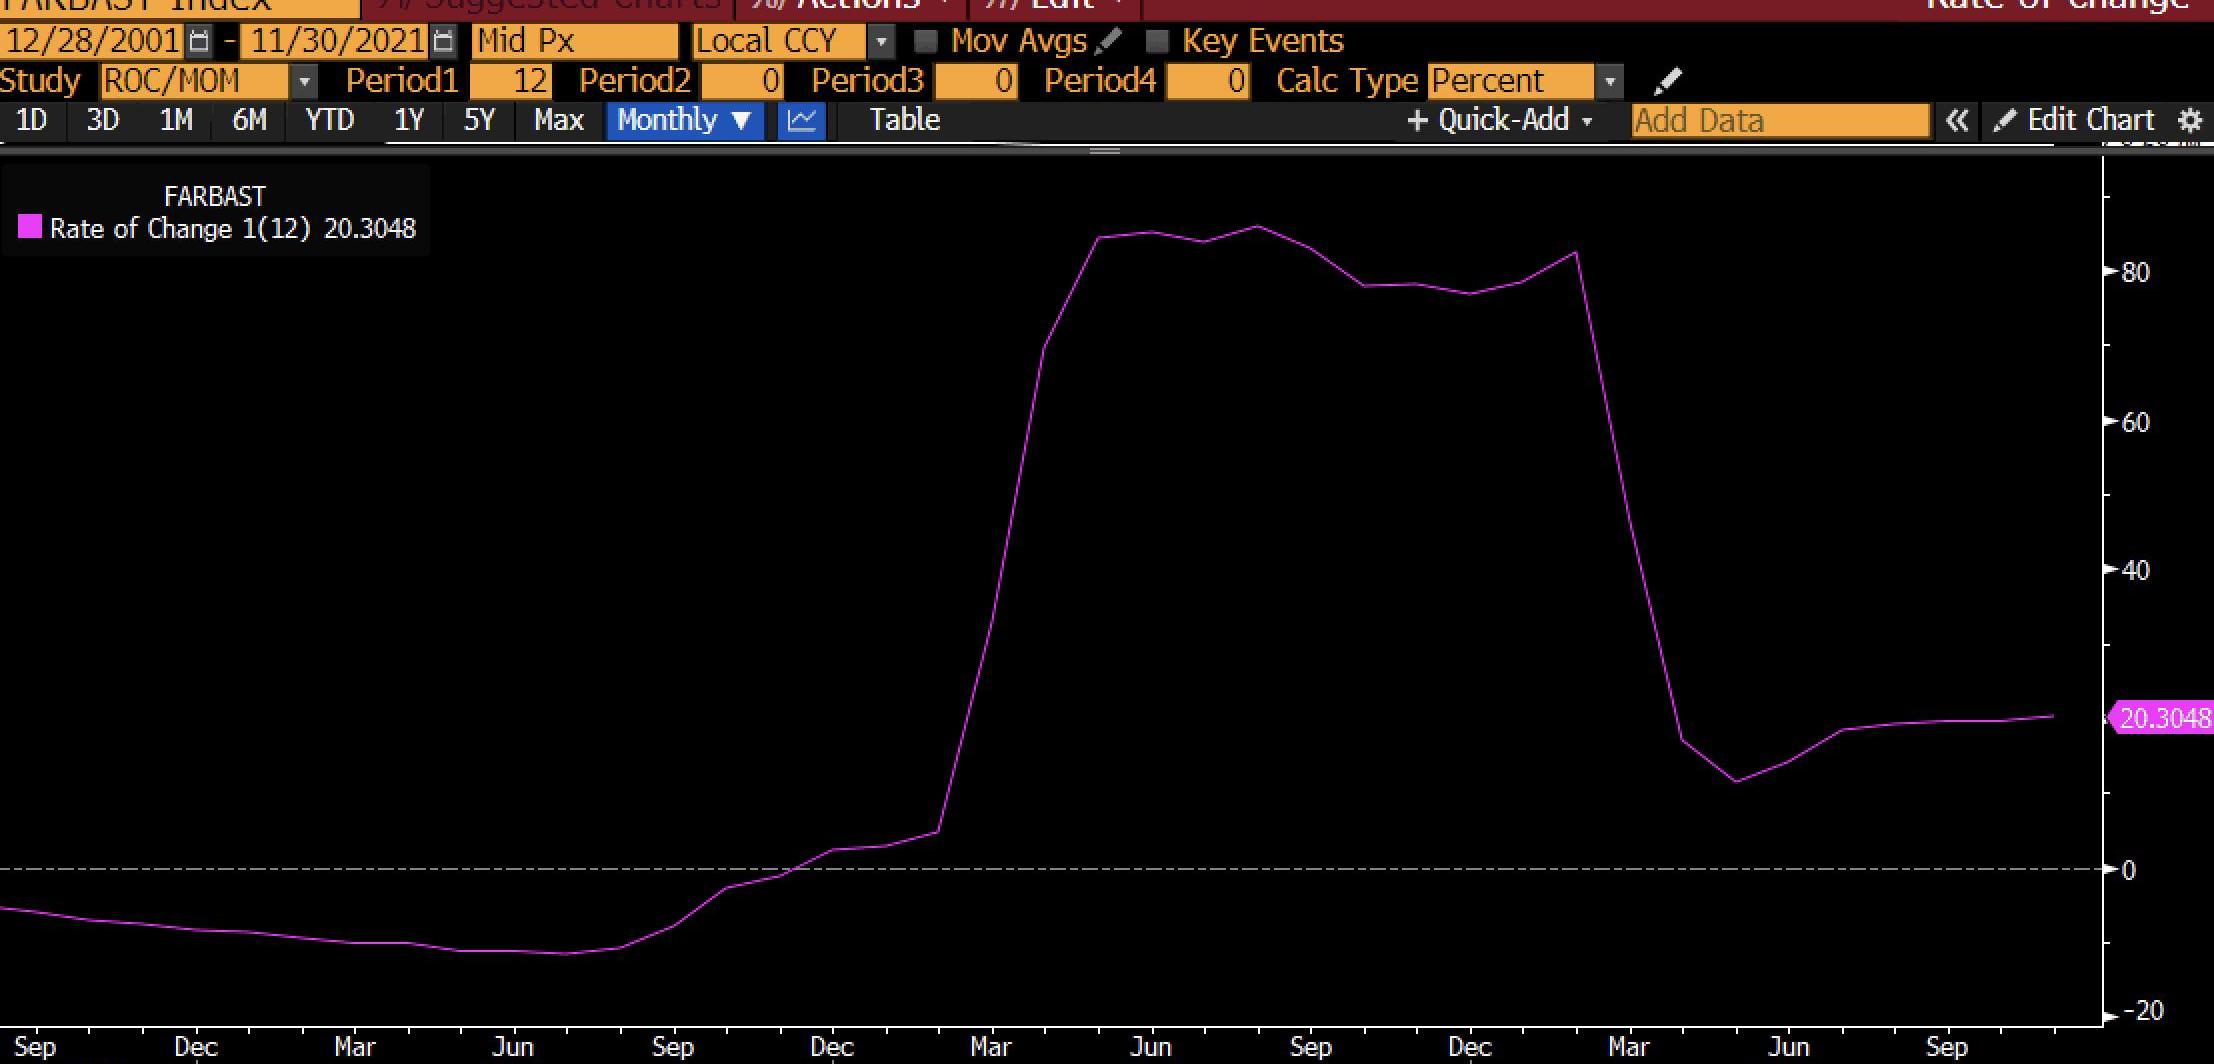Viewport: 2214px width, 1064px height.
Task: Open the end date calendar picker
Action: coord(443,41)
